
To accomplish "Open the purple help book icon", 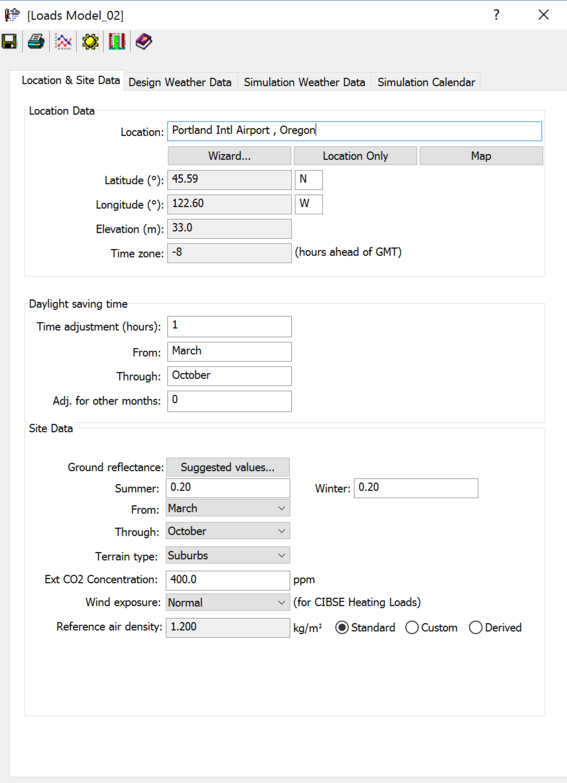I will point(143,41).
